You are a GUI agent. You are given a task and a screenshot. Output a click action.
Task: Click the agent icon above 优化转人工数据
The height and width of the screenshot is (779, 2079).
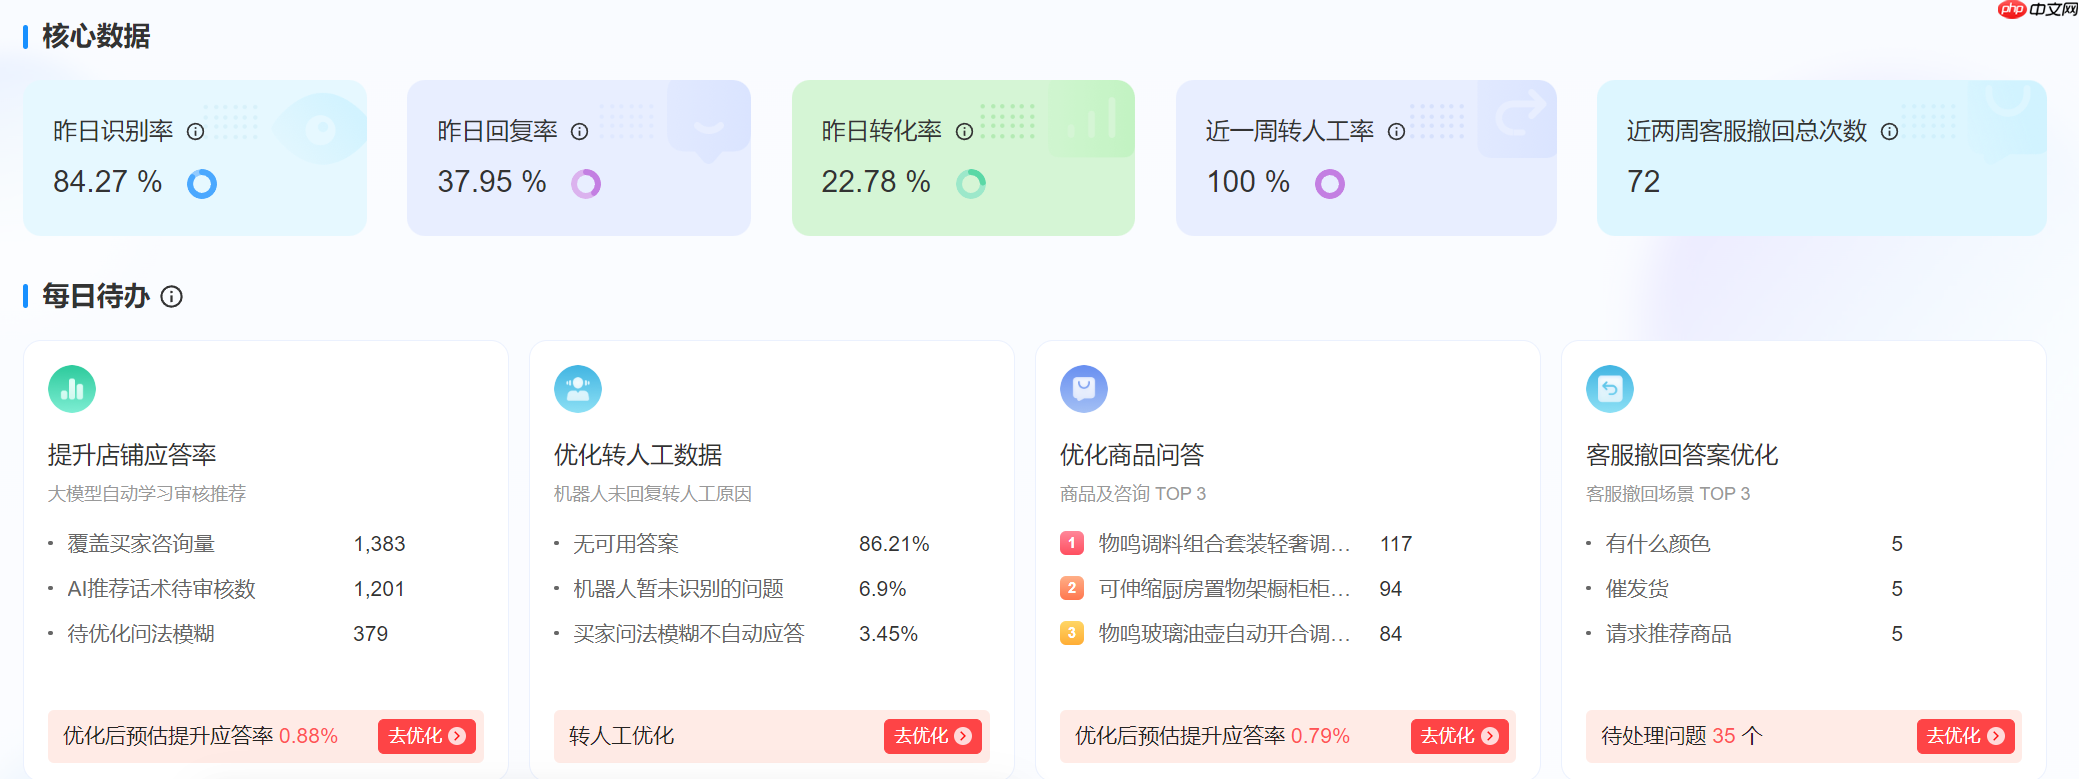pos(578,389)
